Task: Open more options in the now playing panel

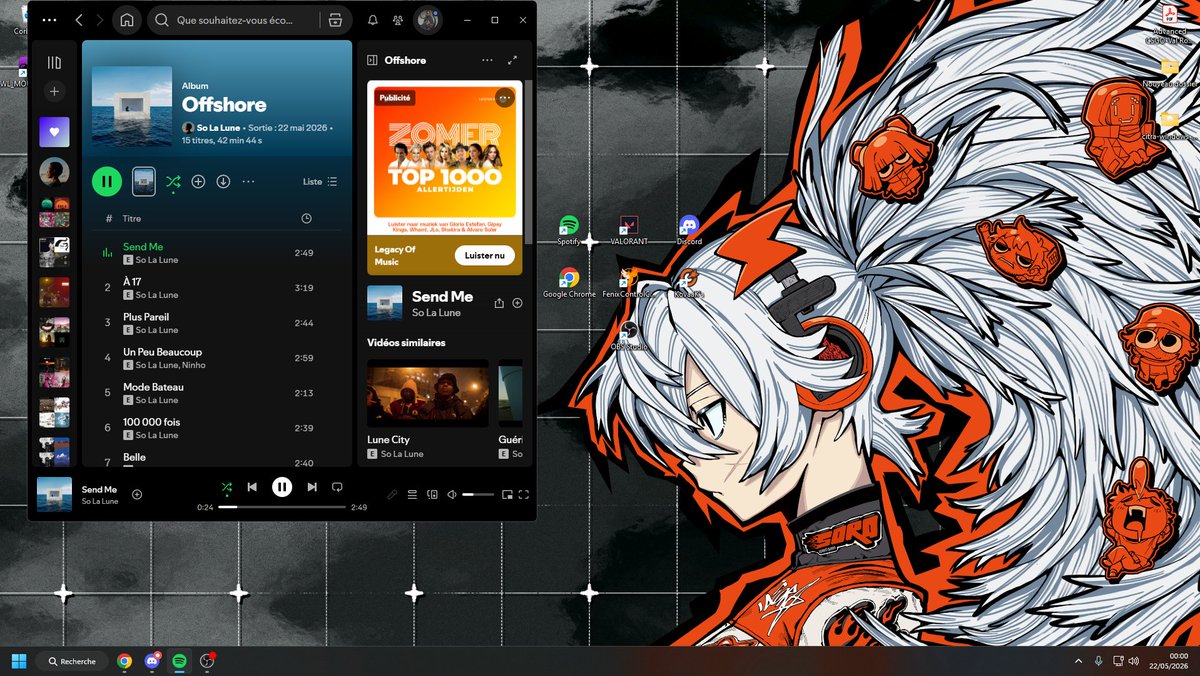Action: click(487, 60)
